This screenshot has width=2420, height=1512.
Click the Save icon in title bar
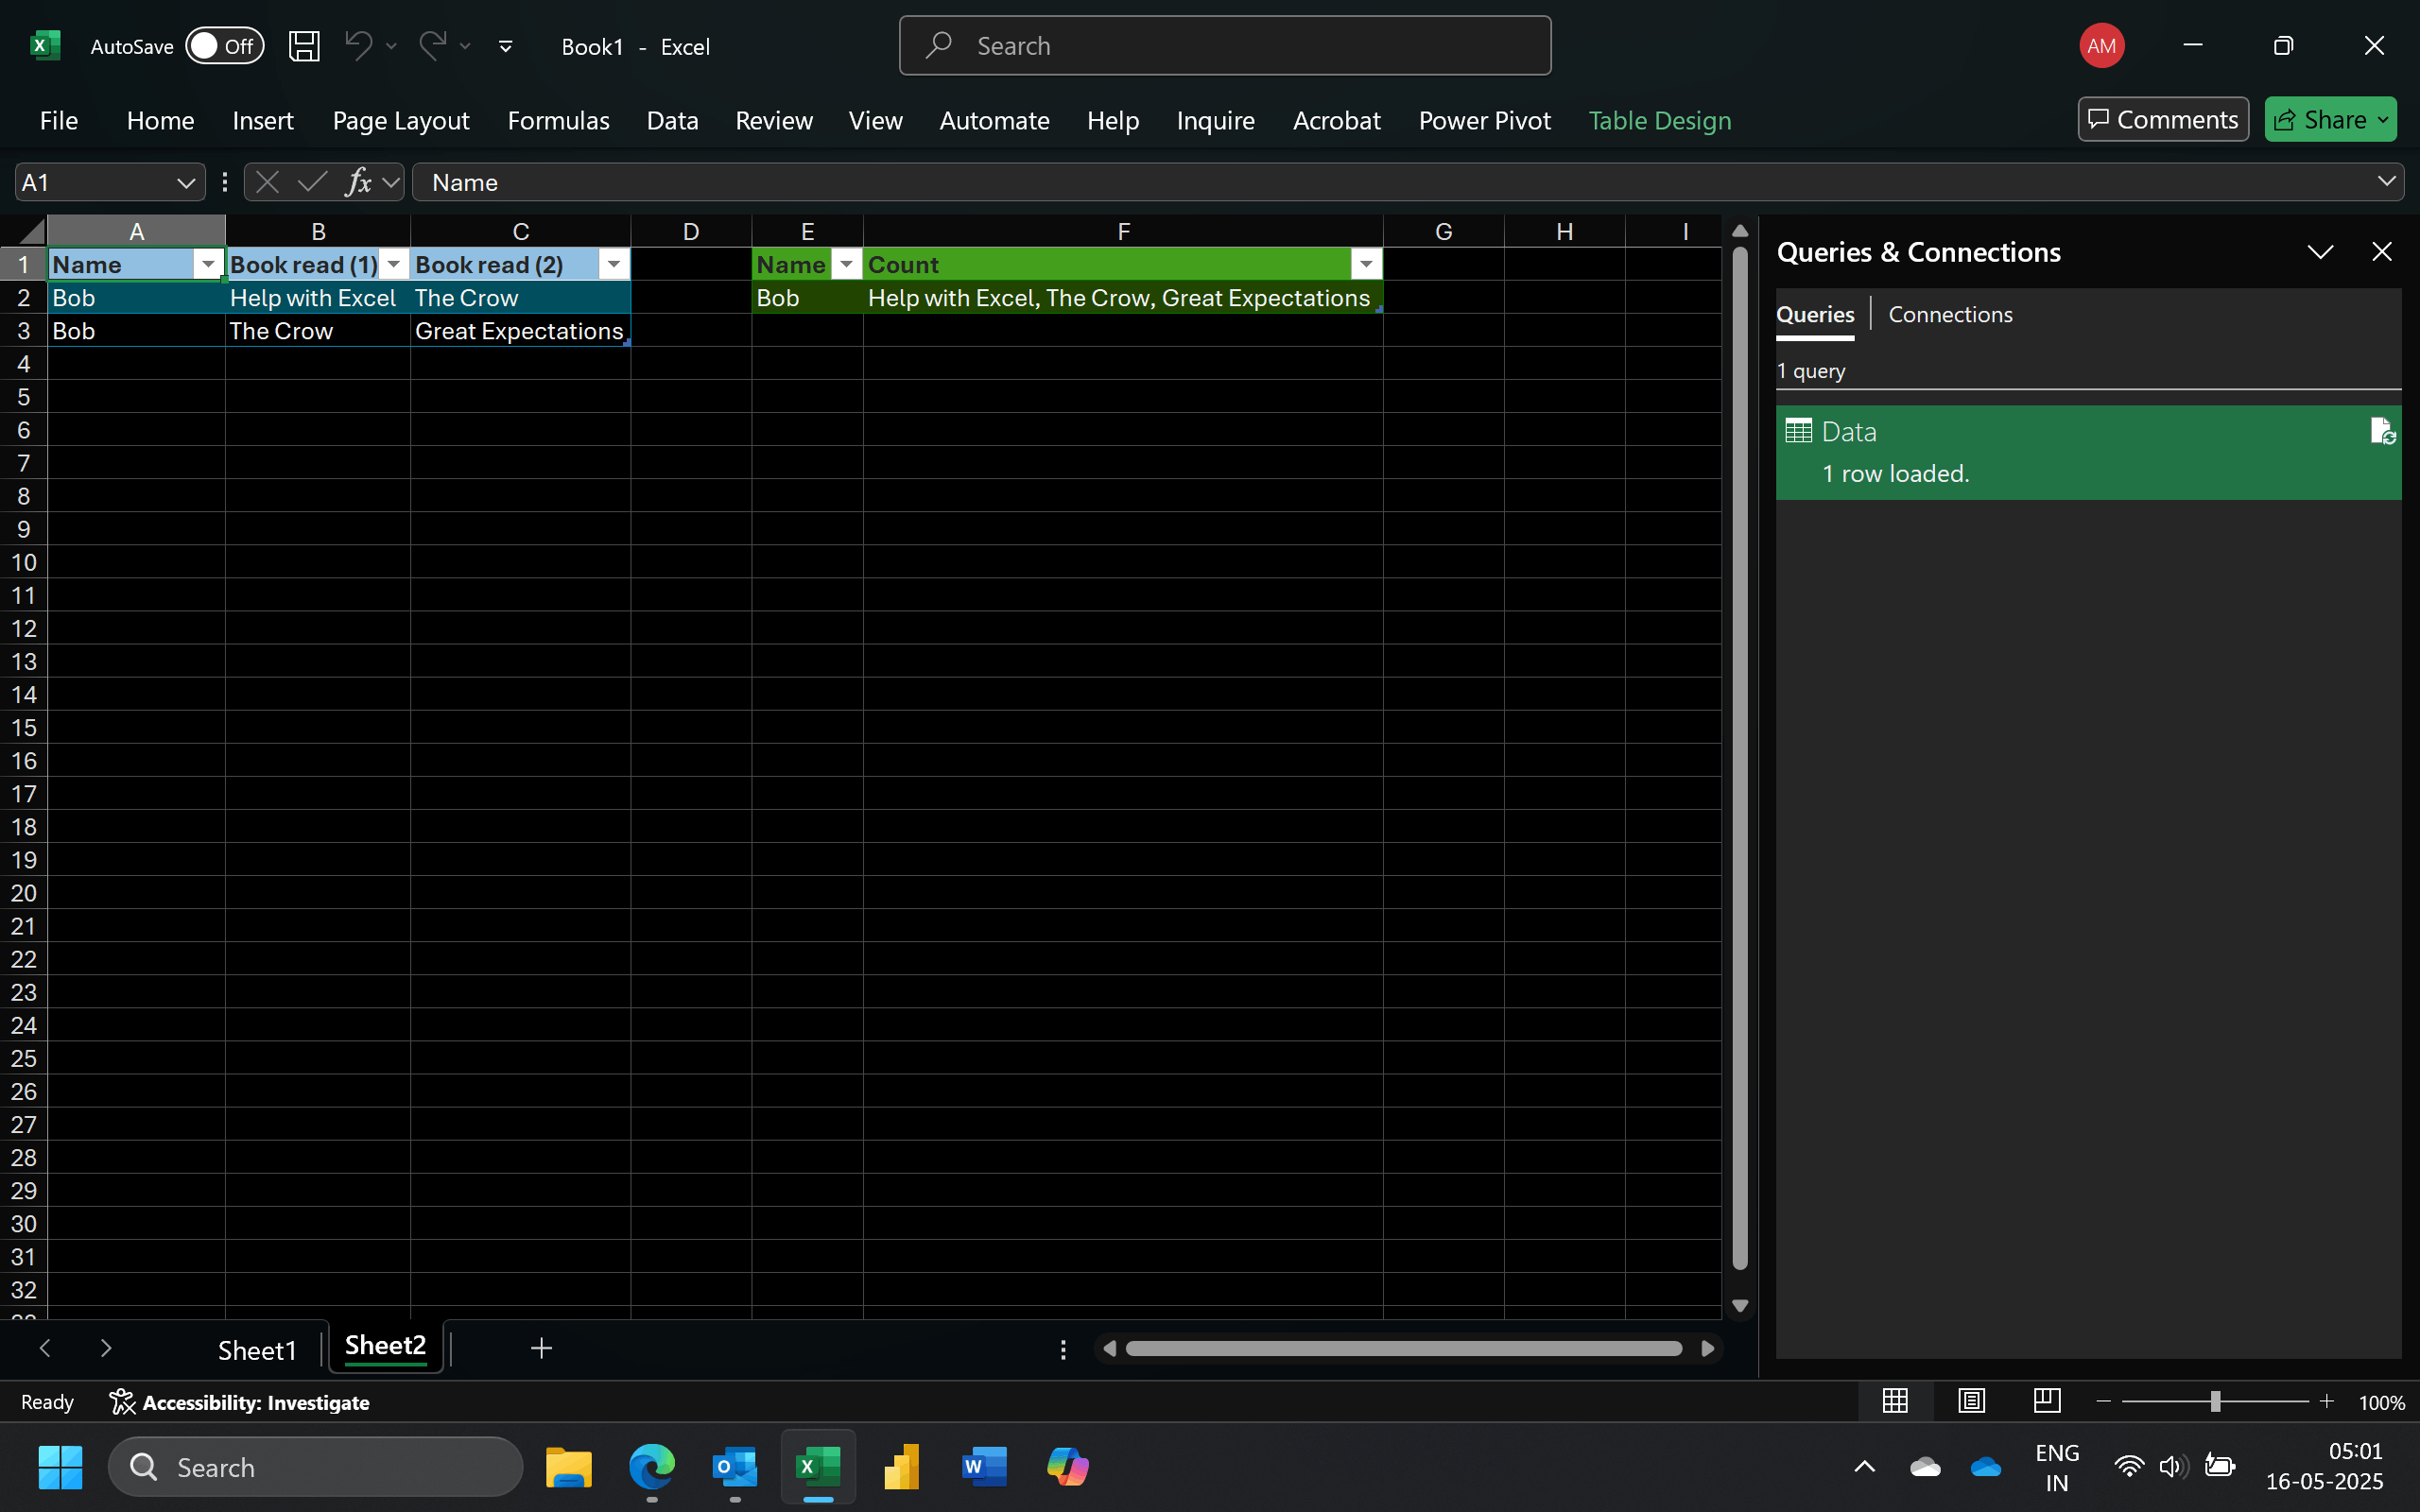click(x=304, y=46)
